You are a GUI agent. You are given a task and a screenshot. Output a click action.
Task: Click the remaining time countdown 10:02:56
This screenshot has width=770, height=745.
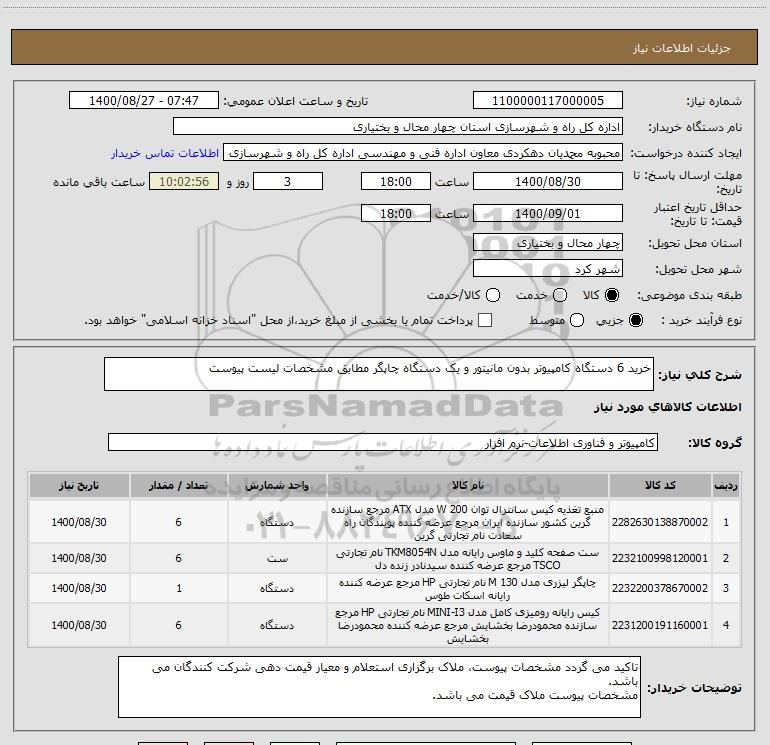coord(184,181)
